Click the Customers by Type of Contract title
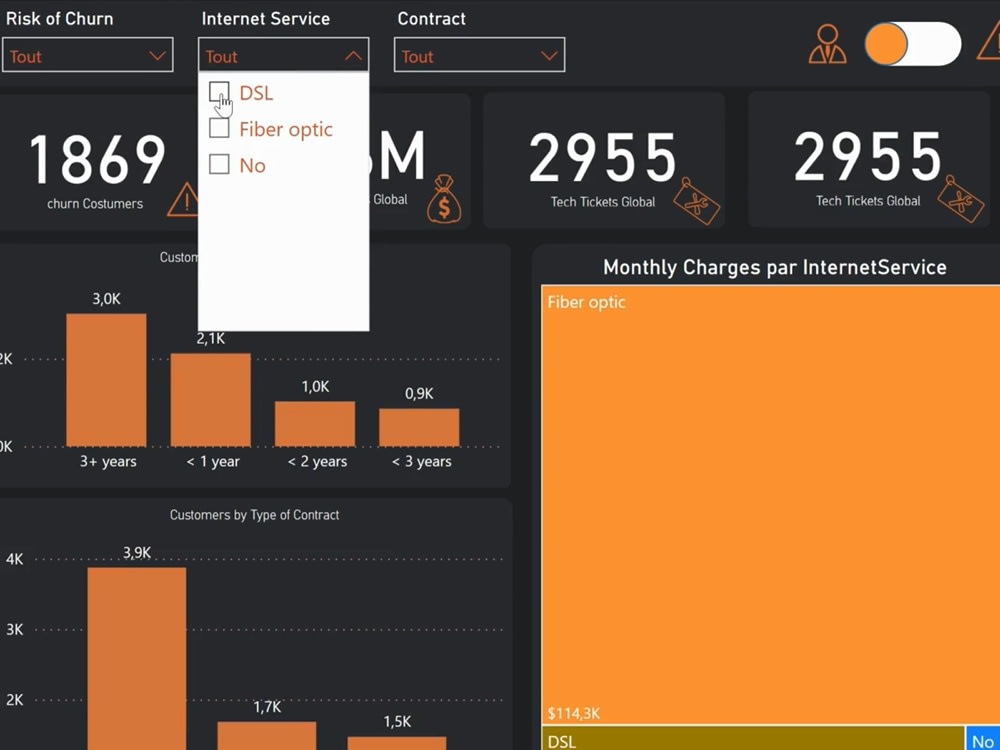 (254, 515)
